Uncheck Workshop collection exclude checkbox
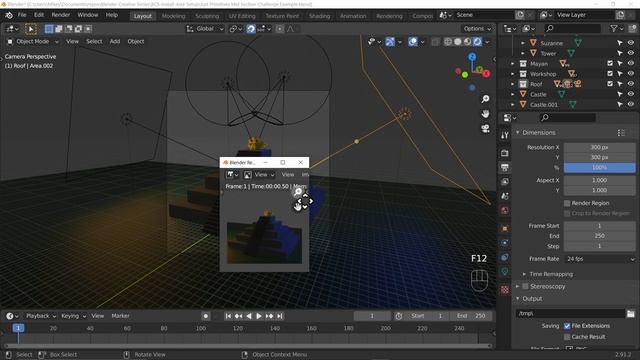 pyautogui.click(x=610, y=73)
